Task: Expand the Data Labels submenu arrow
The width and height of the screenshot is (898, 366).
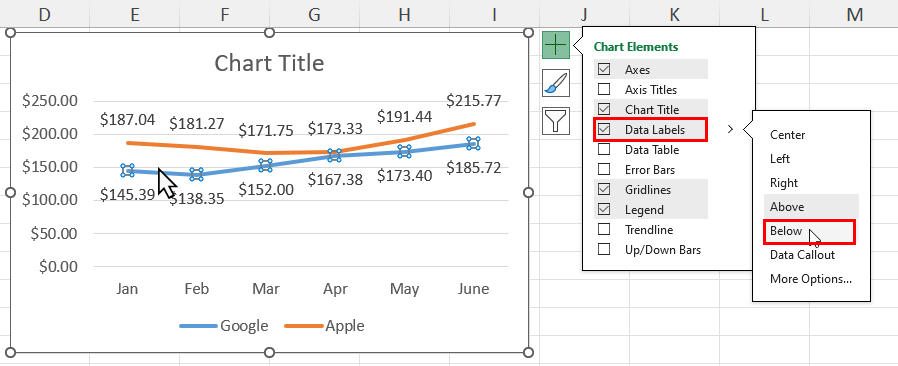Action: pos(730,129)
